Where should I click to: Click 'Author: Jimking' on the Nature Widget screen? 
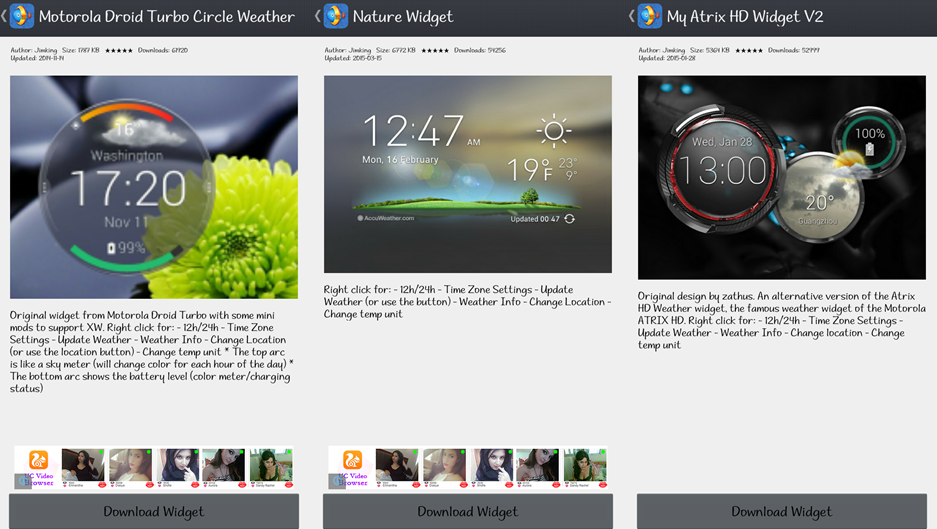click(x=348, y=50)
